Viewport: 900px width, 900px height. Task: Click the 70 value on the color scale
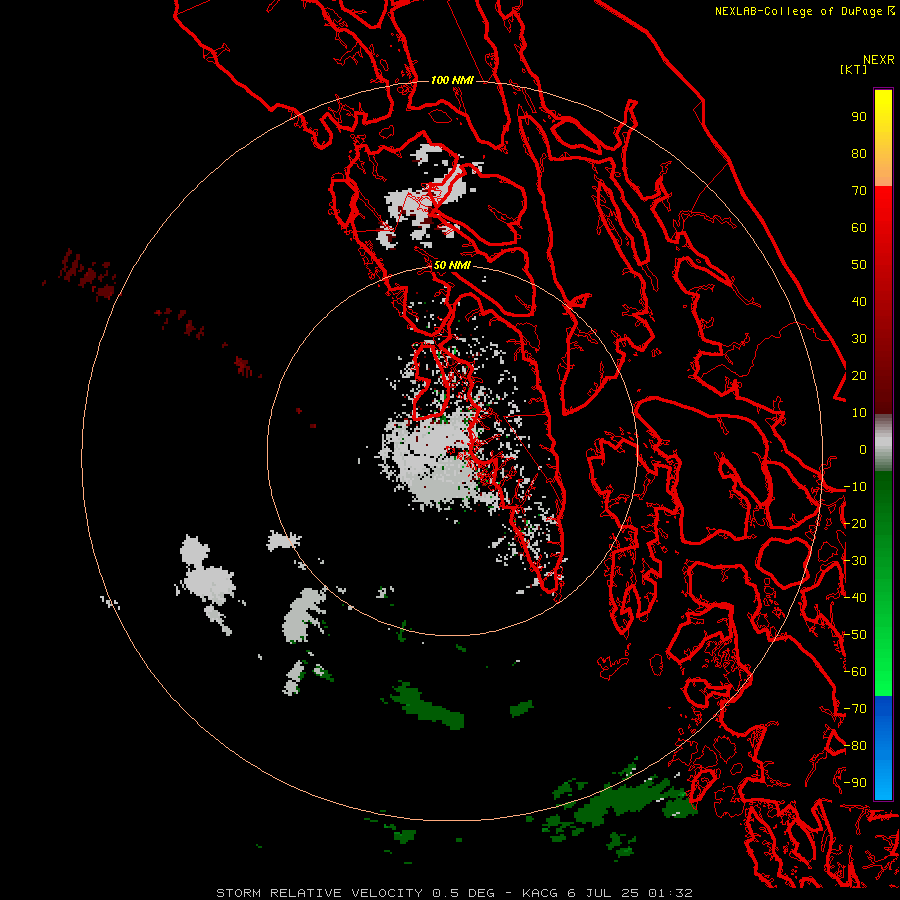tap(859, 191)
